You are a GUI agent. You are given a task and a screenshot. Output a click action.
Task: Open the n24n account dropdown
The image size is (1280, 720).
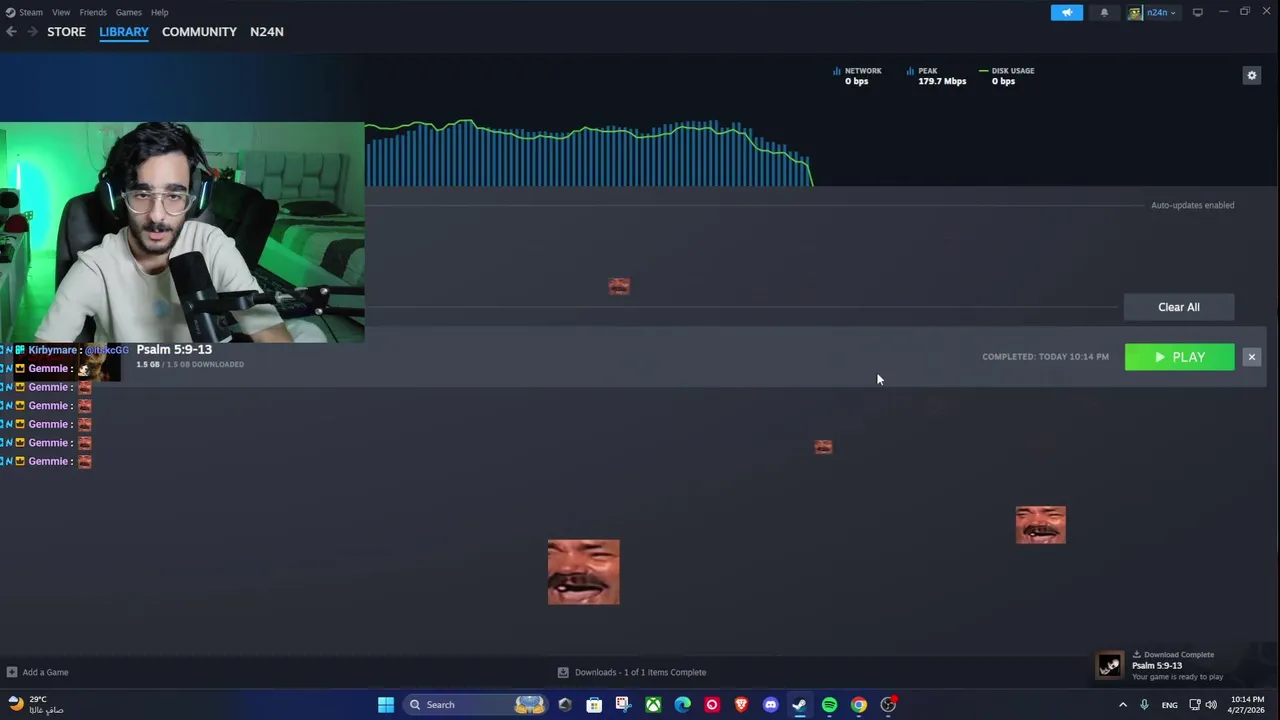pos(1153,12)
